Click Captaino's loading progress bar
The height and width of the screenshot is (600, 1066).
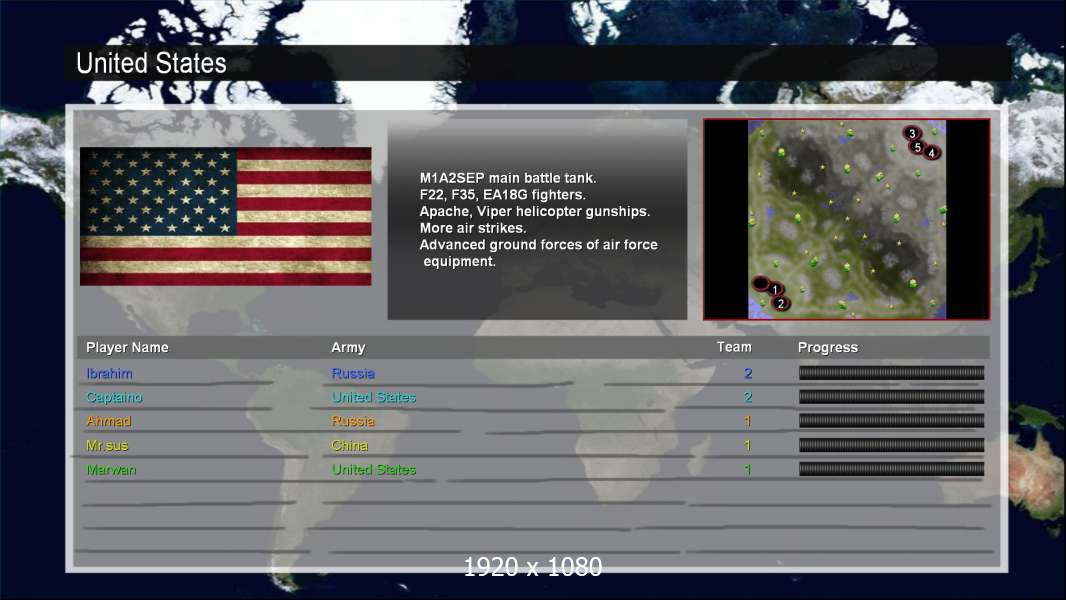coord(891,397)
